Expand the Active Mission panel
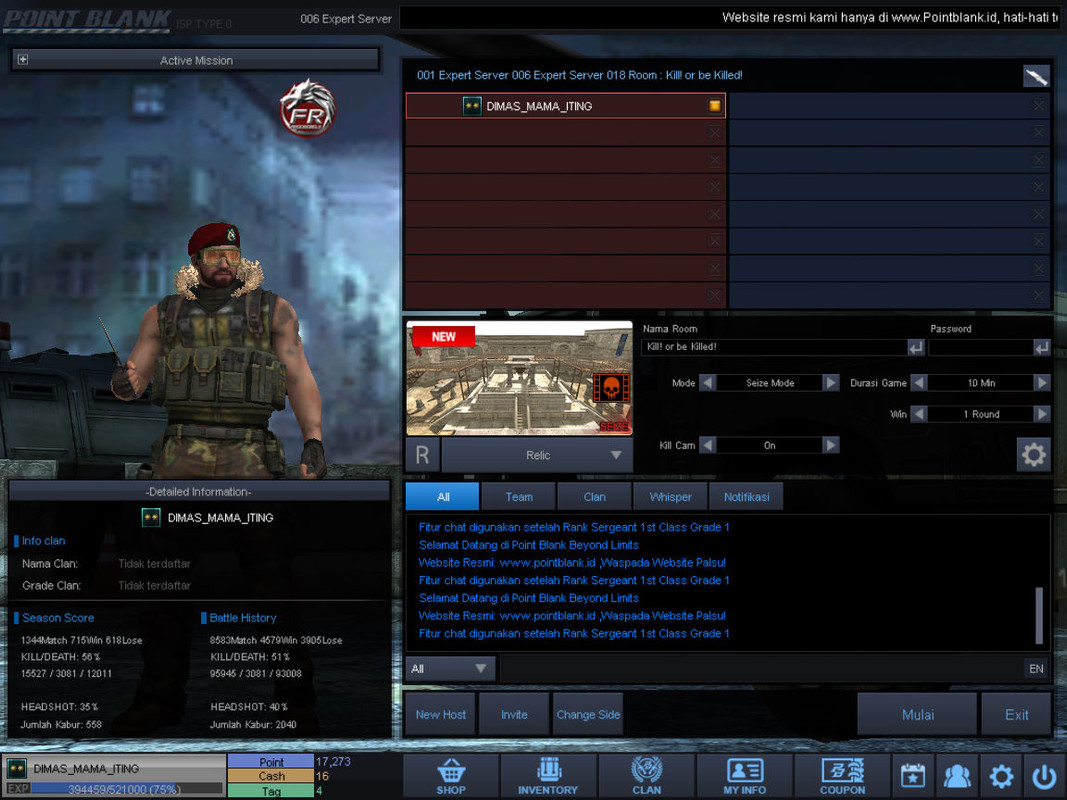The height and width of the screenshot is (800, 1067). [x=23, y=60]
